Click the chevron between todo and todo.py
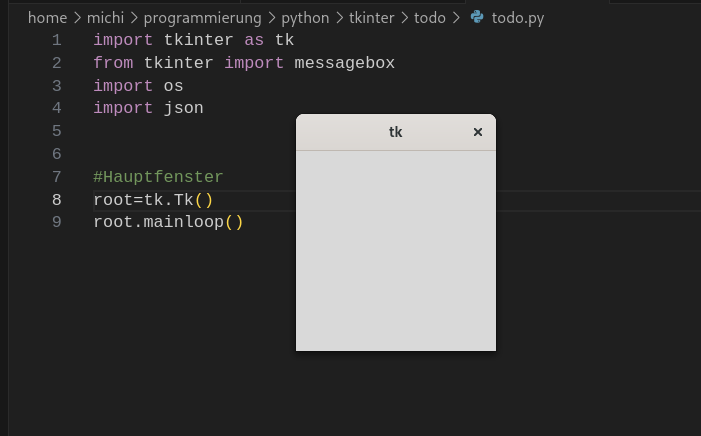 coord(456,18)
